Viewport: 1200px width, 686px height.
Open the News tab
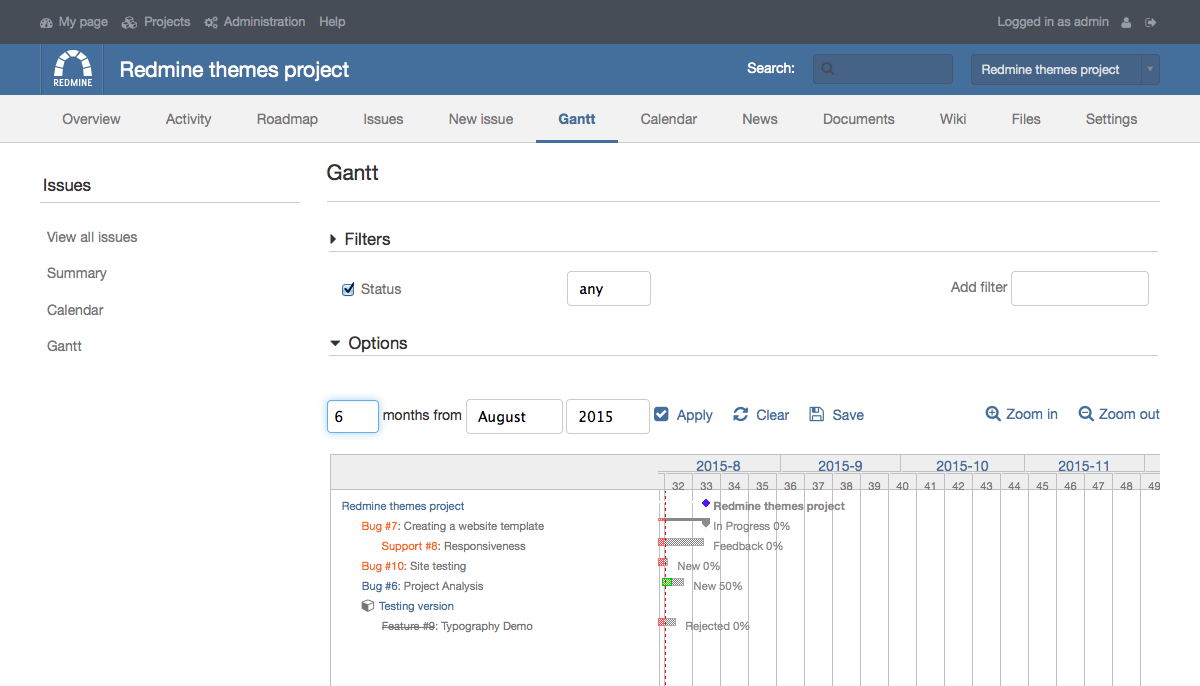coord(760,119)
